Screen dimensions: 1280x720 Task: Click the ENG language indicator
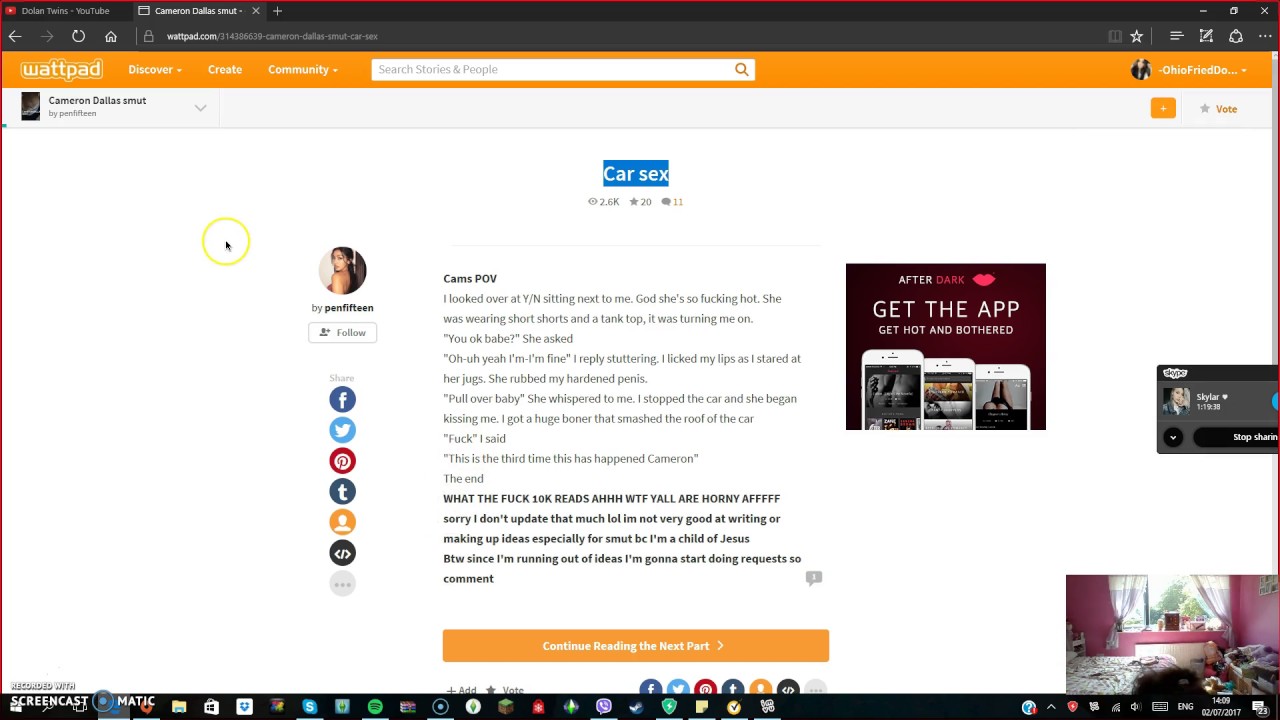click(1185, 707)
